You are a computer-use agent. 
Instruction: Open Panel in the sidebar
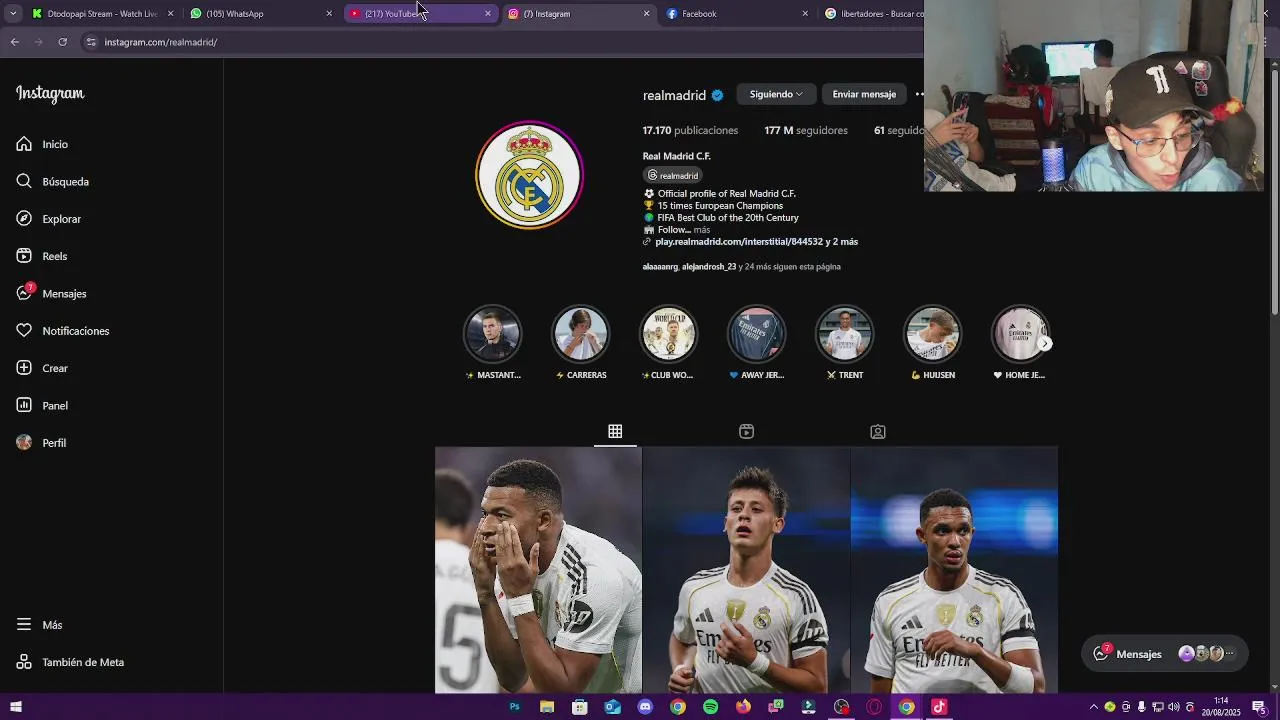click(x=42, y=405)
